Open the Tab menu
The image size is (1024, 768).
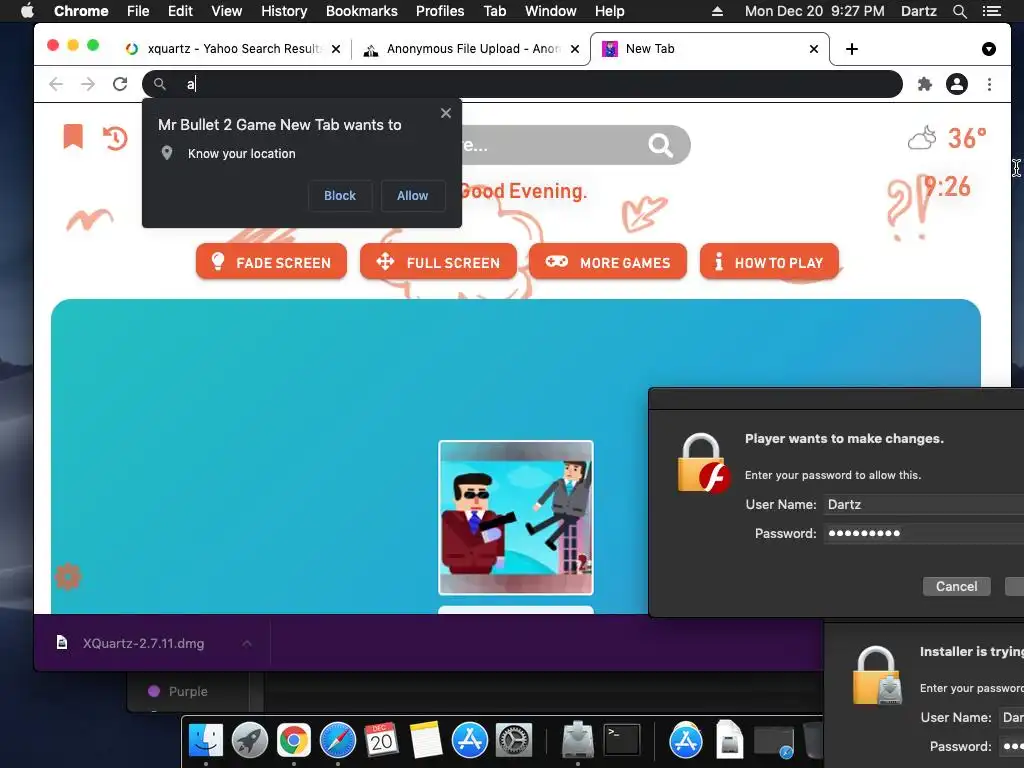pyautogui.click(x=494, y=11)
